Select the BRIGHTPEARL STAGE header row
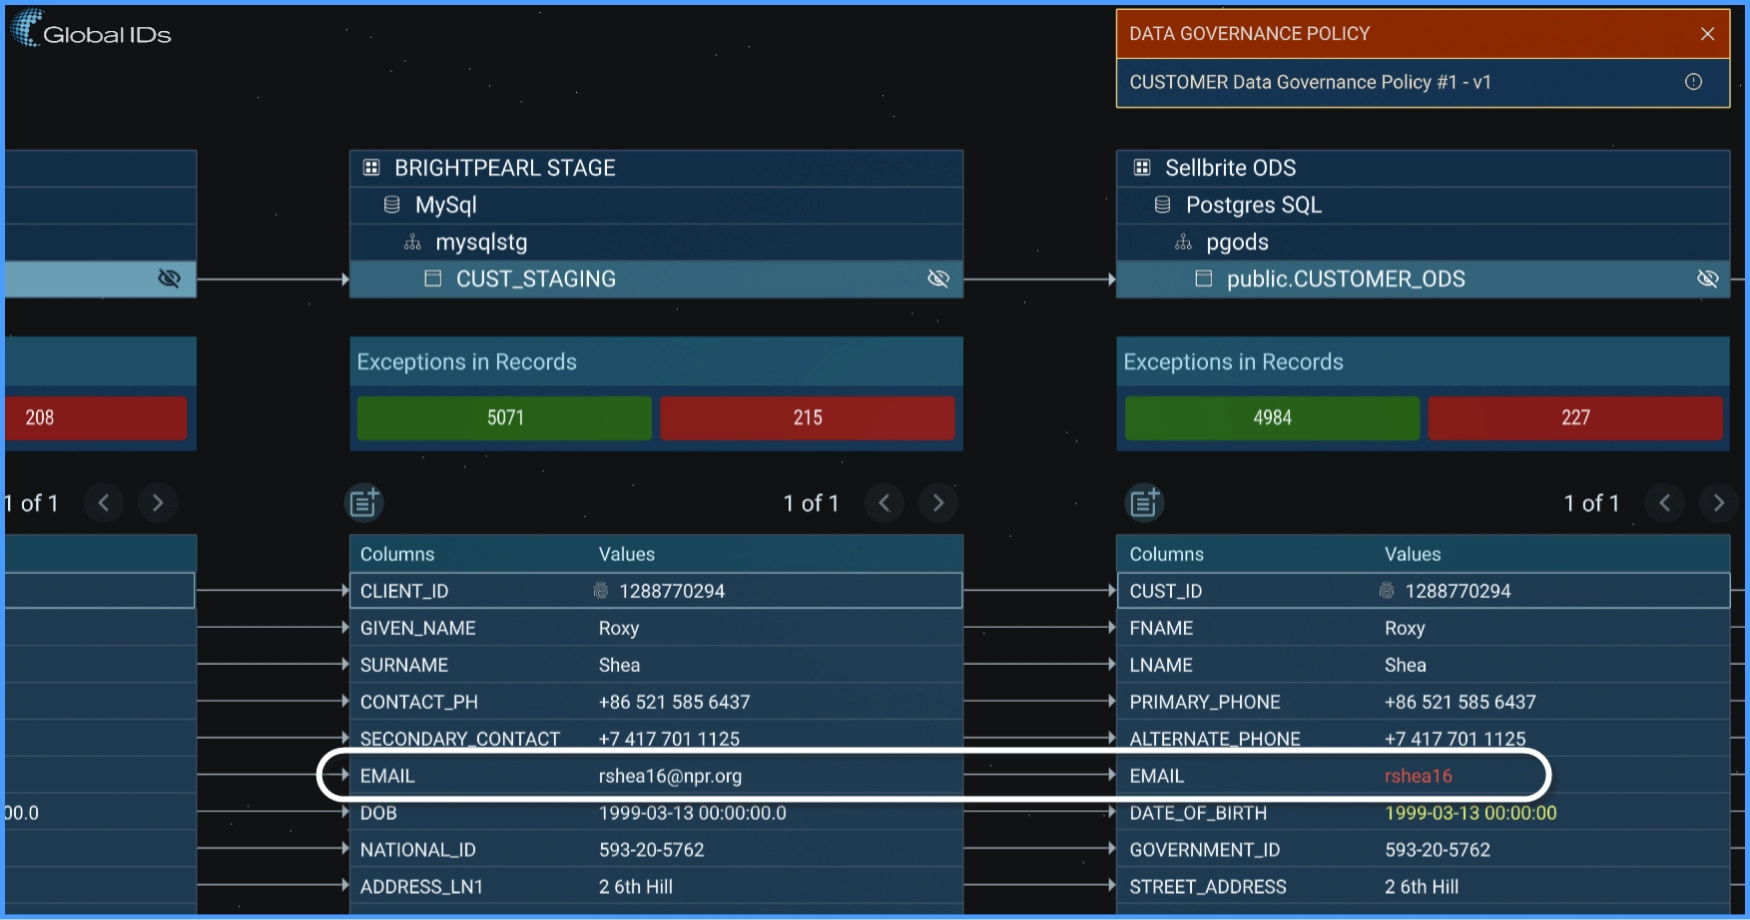Image resolution: width=1750 pixels, height=920 pixels. (x=656, y=168)
